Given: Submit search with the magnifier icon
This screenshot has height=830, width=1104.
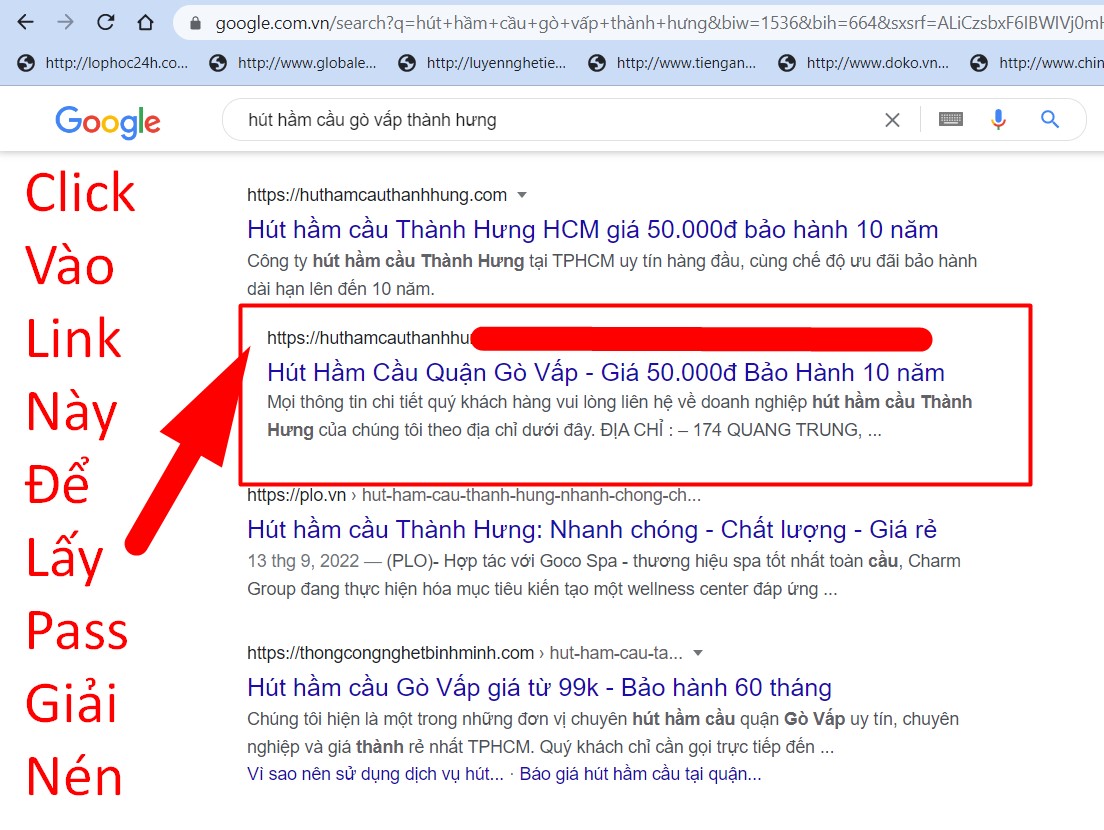Looking at the screenshot, I should pos(1050,120).
